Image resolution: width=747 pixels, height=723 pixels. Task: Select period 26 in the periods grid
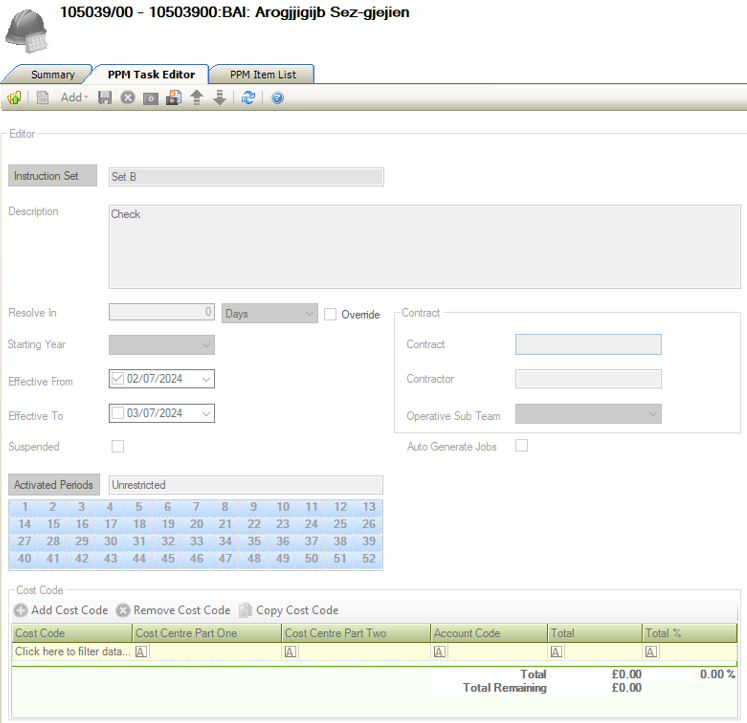pyautogui.click(x=368, y=524)
